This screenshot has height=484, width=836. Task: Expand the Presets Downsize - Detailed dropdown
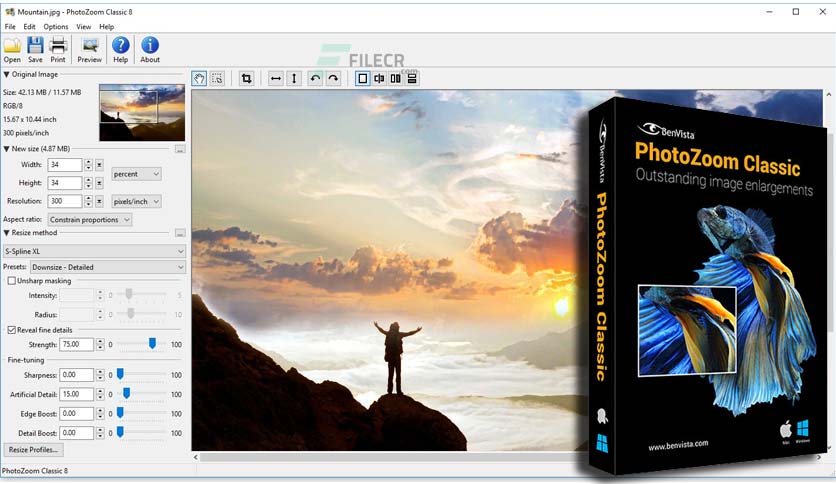click(x=108, y=267)
